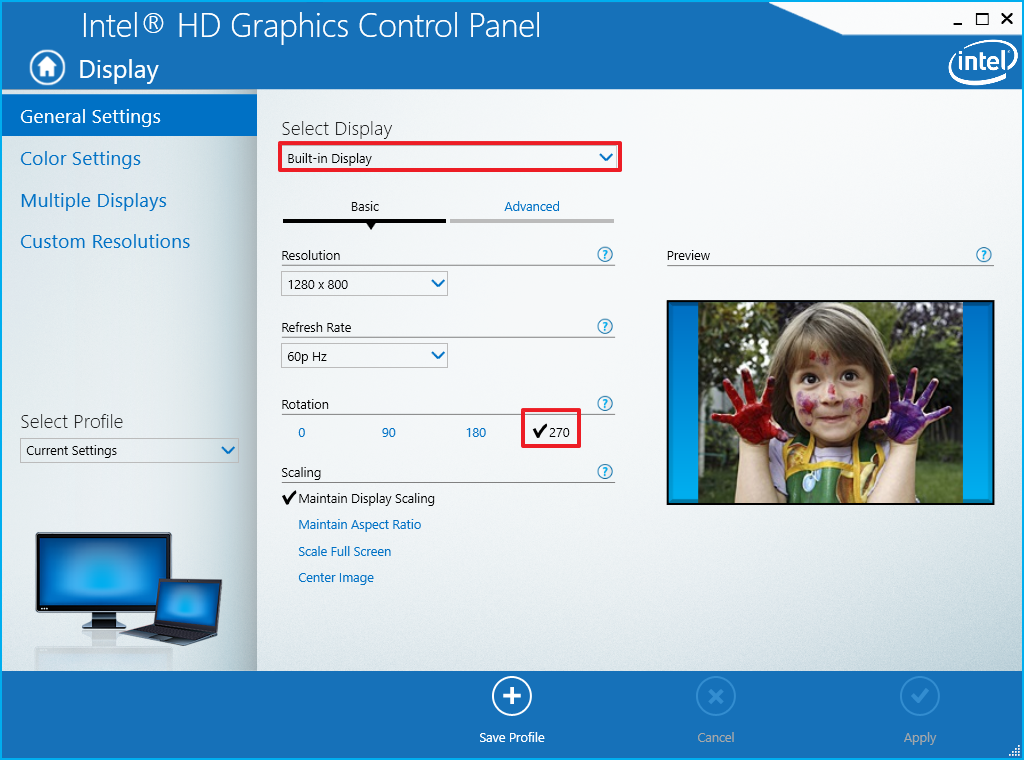Maximize the control panel window
The height and width of the screenshot is (760, 1024).
[982, 19]
